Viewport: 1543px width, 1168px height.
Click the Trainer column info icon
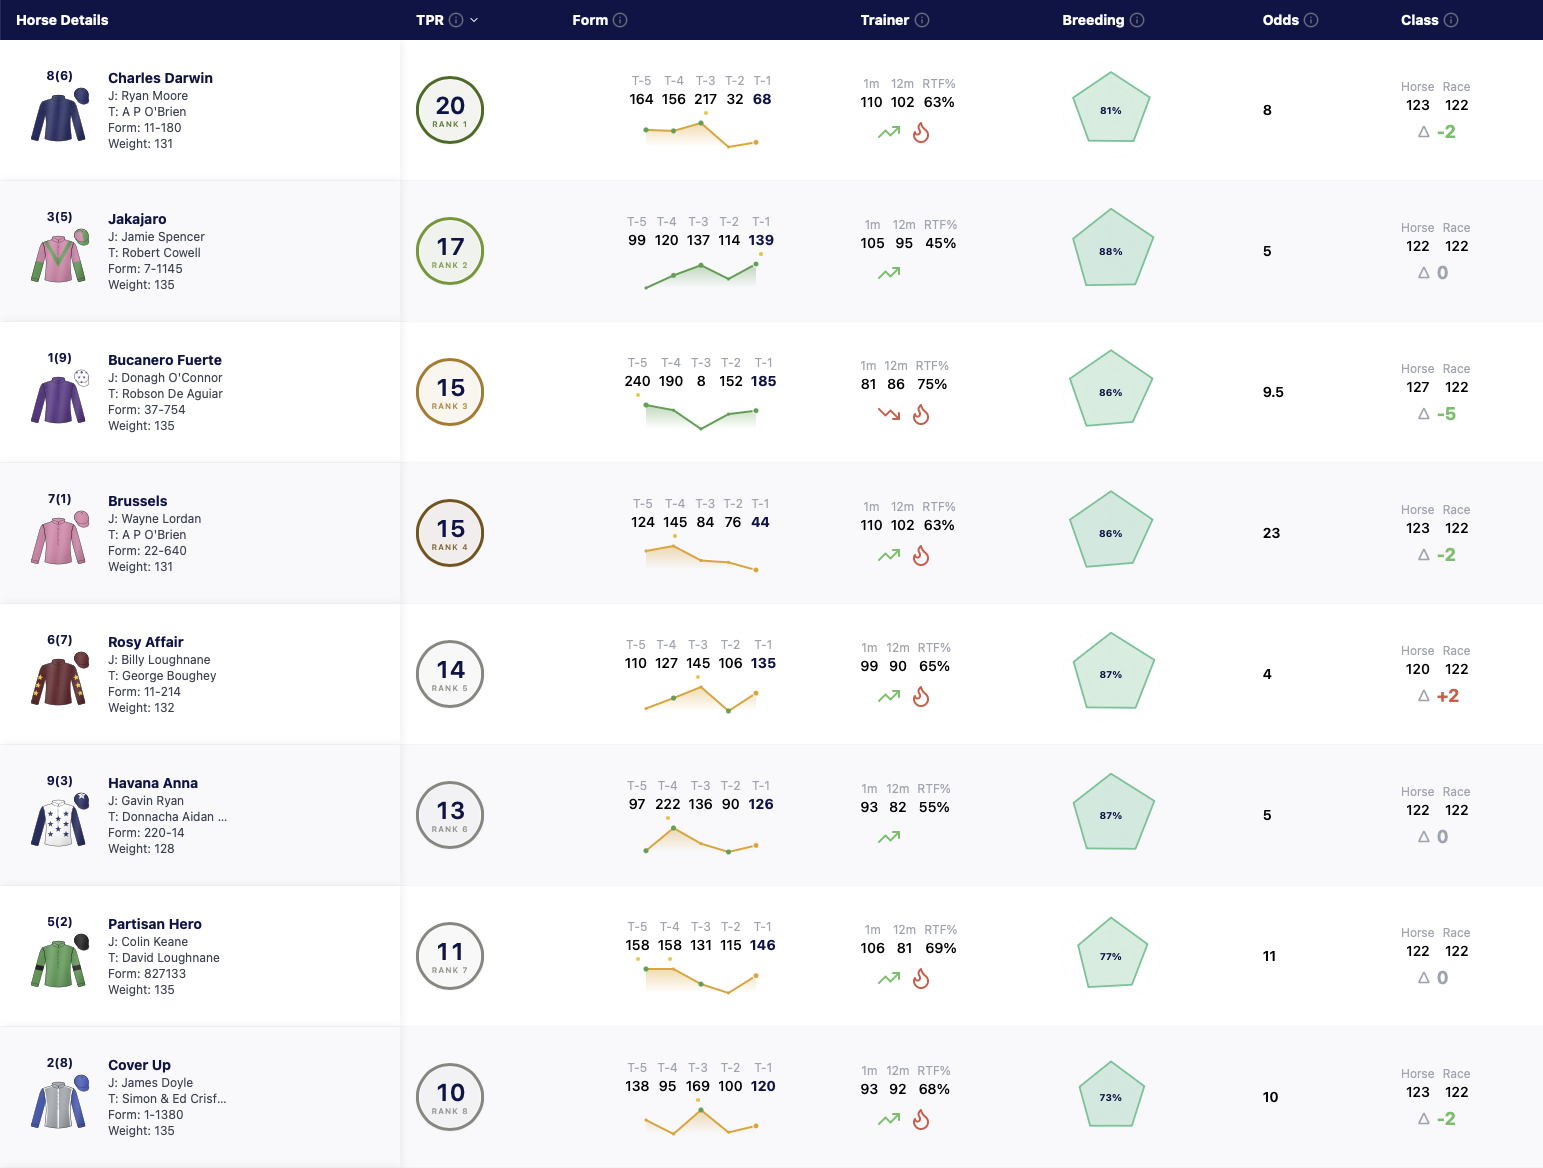[922, 20]
